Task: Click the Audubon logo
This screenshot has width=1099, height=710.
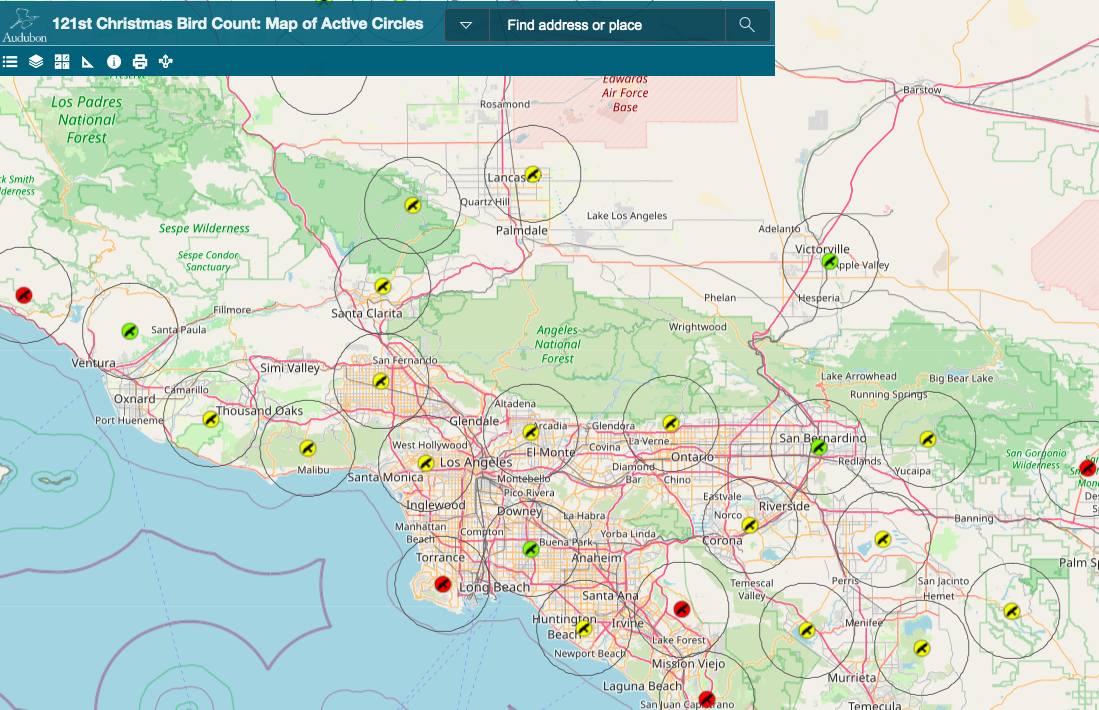Action: (25, 25)
